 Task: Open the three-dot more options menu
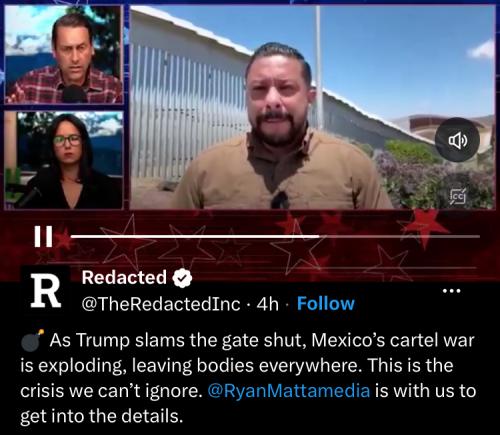coord(452,291)
